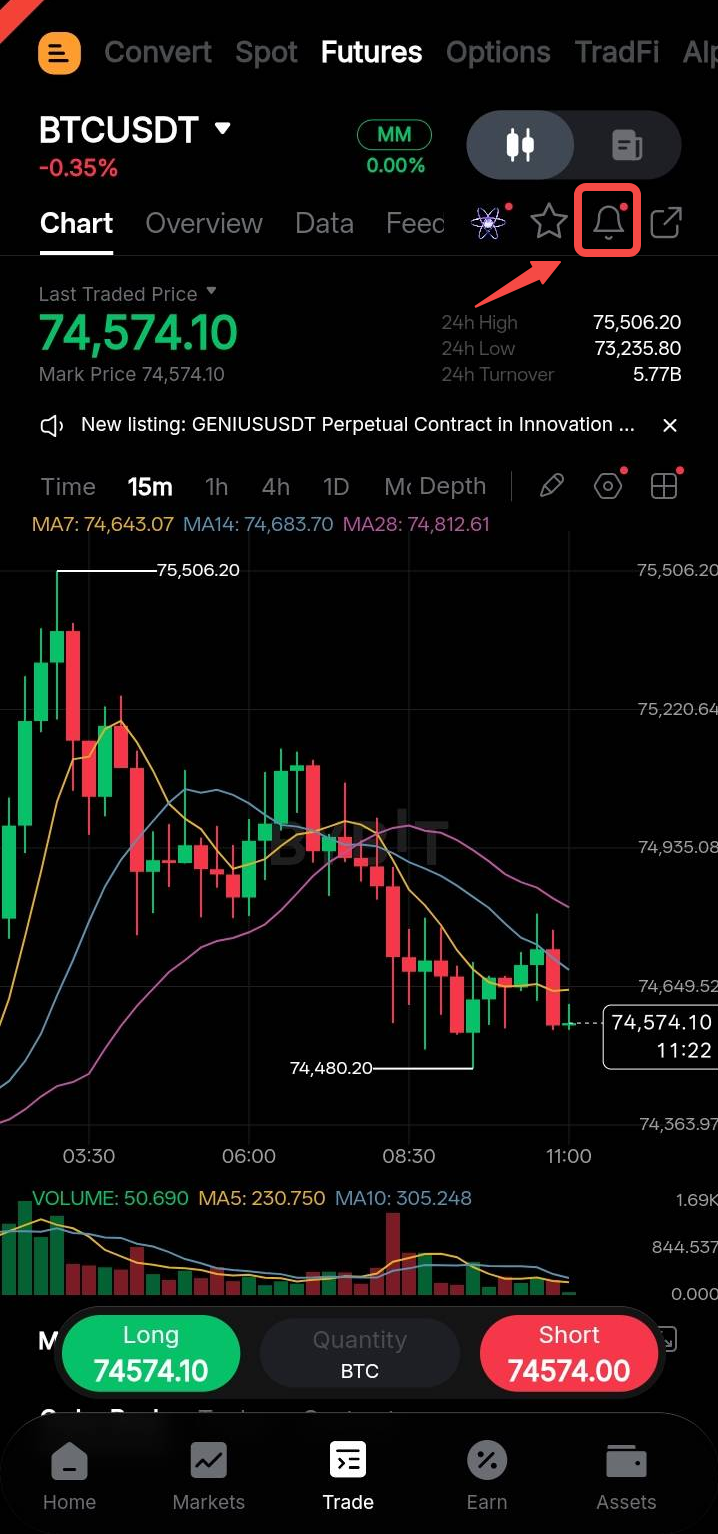Open the Options section tab
Viewport: 718px width, 1534px height.
[x=498, y=52]
